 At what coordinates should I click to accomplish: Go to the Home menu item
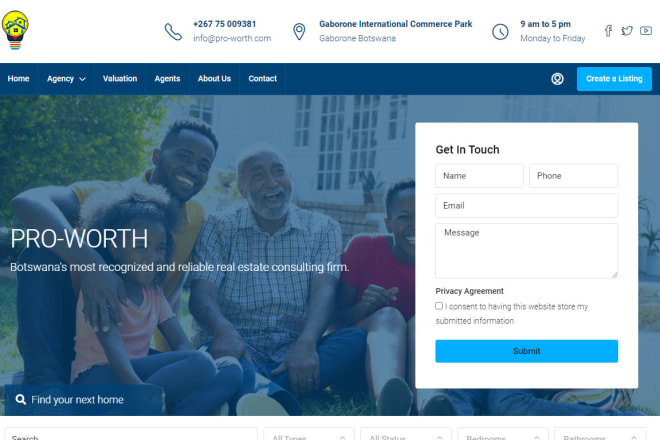19,79
